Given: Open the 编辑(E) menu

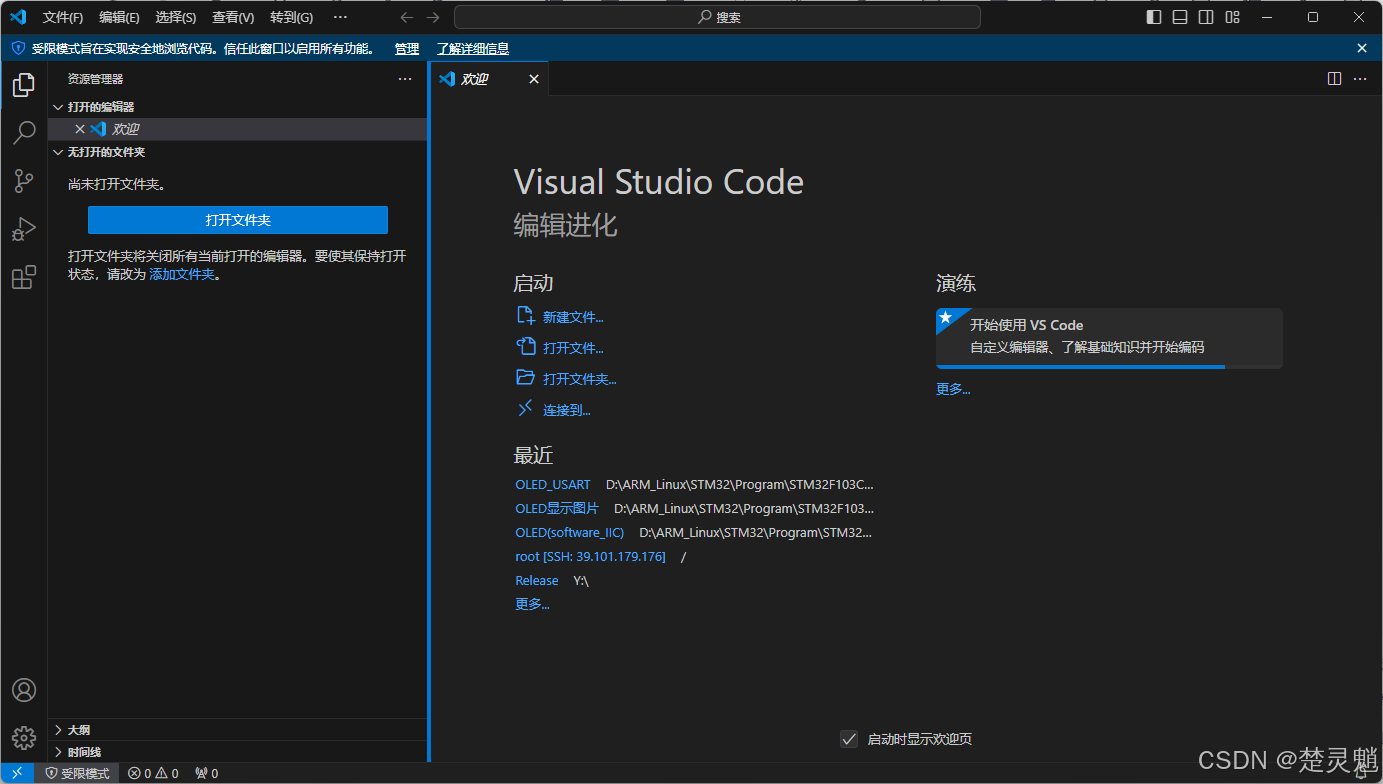Looking at the screenshot, I should (120, 17).
